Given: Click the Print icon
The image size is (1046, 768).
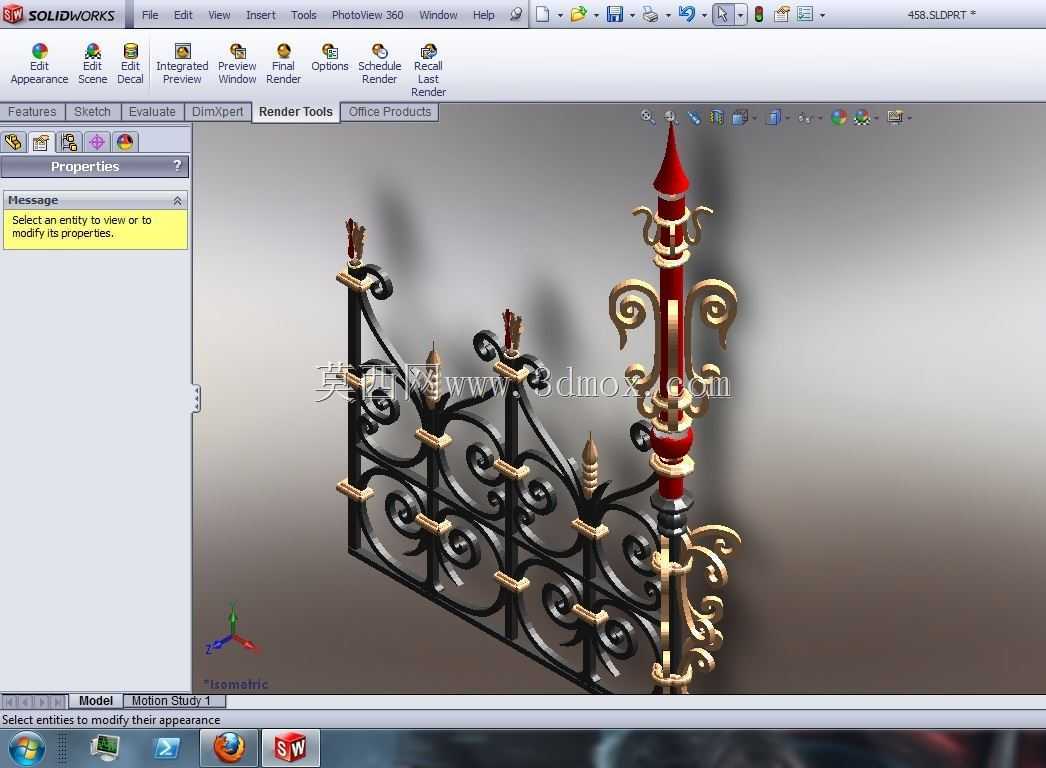Looking at the screenshot, I should pos(650,14).
